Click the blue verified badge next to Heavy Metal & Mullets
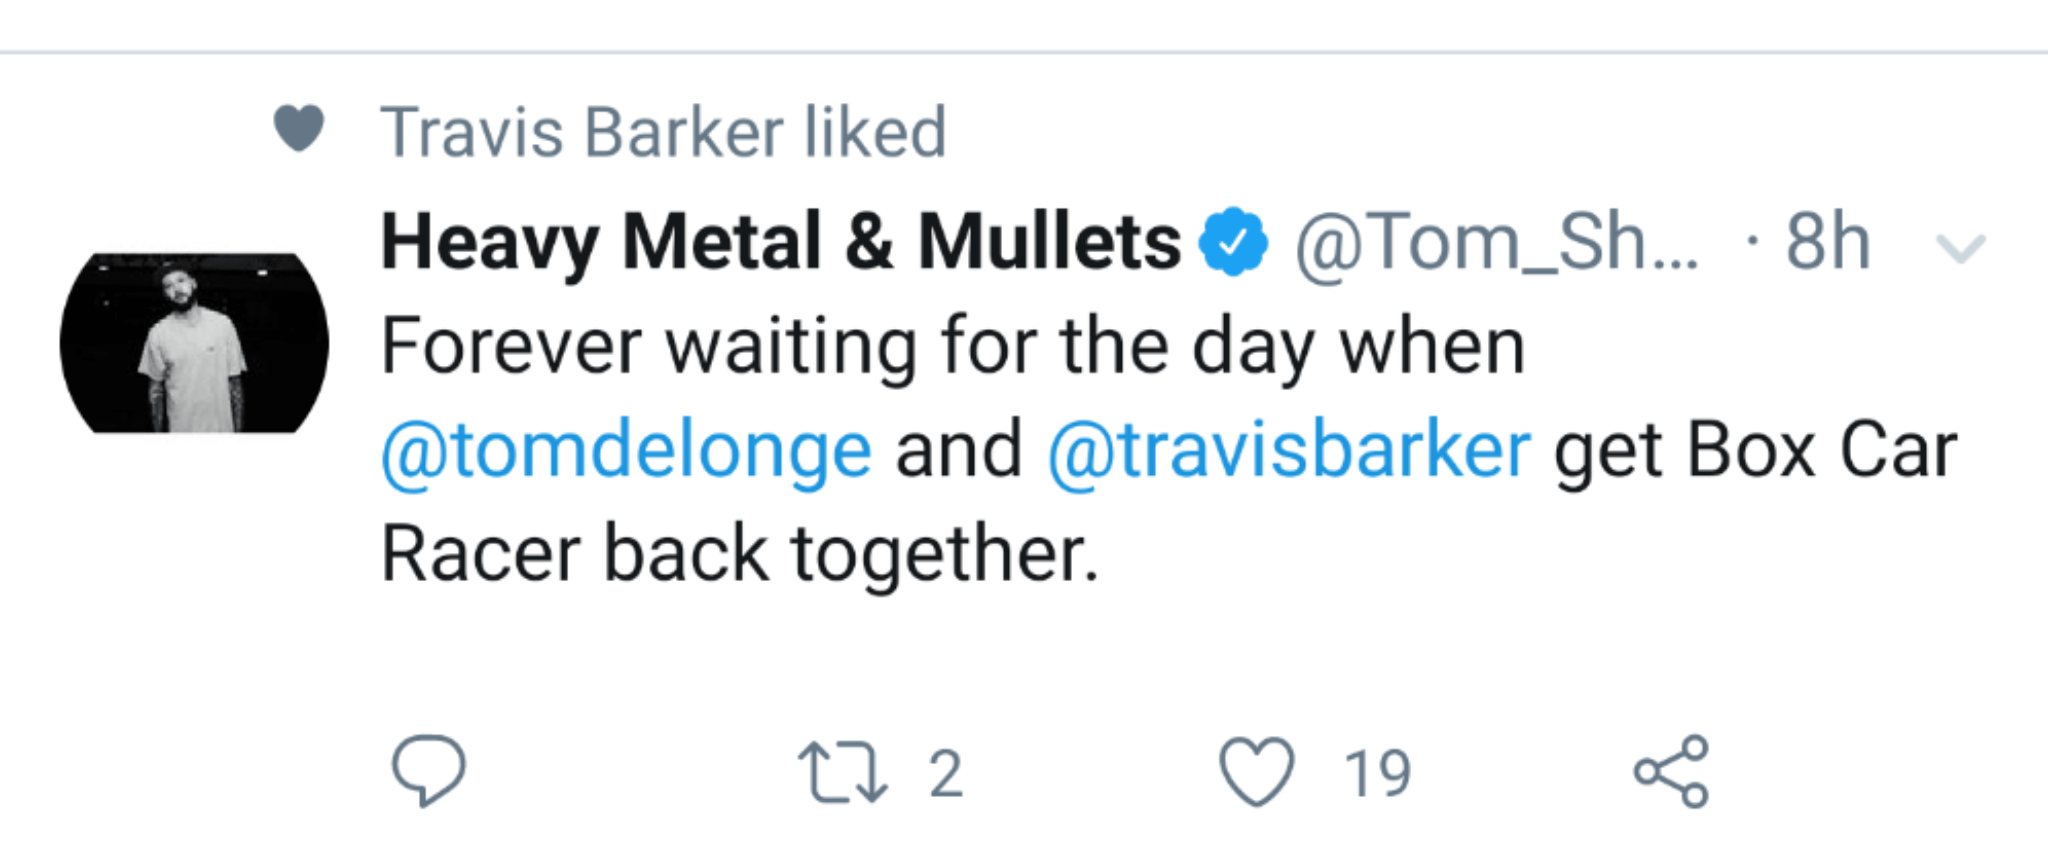 coord(1232,241)
